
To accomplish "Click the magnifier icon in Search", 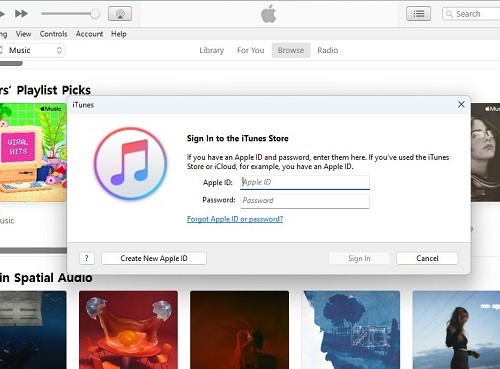I will pos(449,14).
